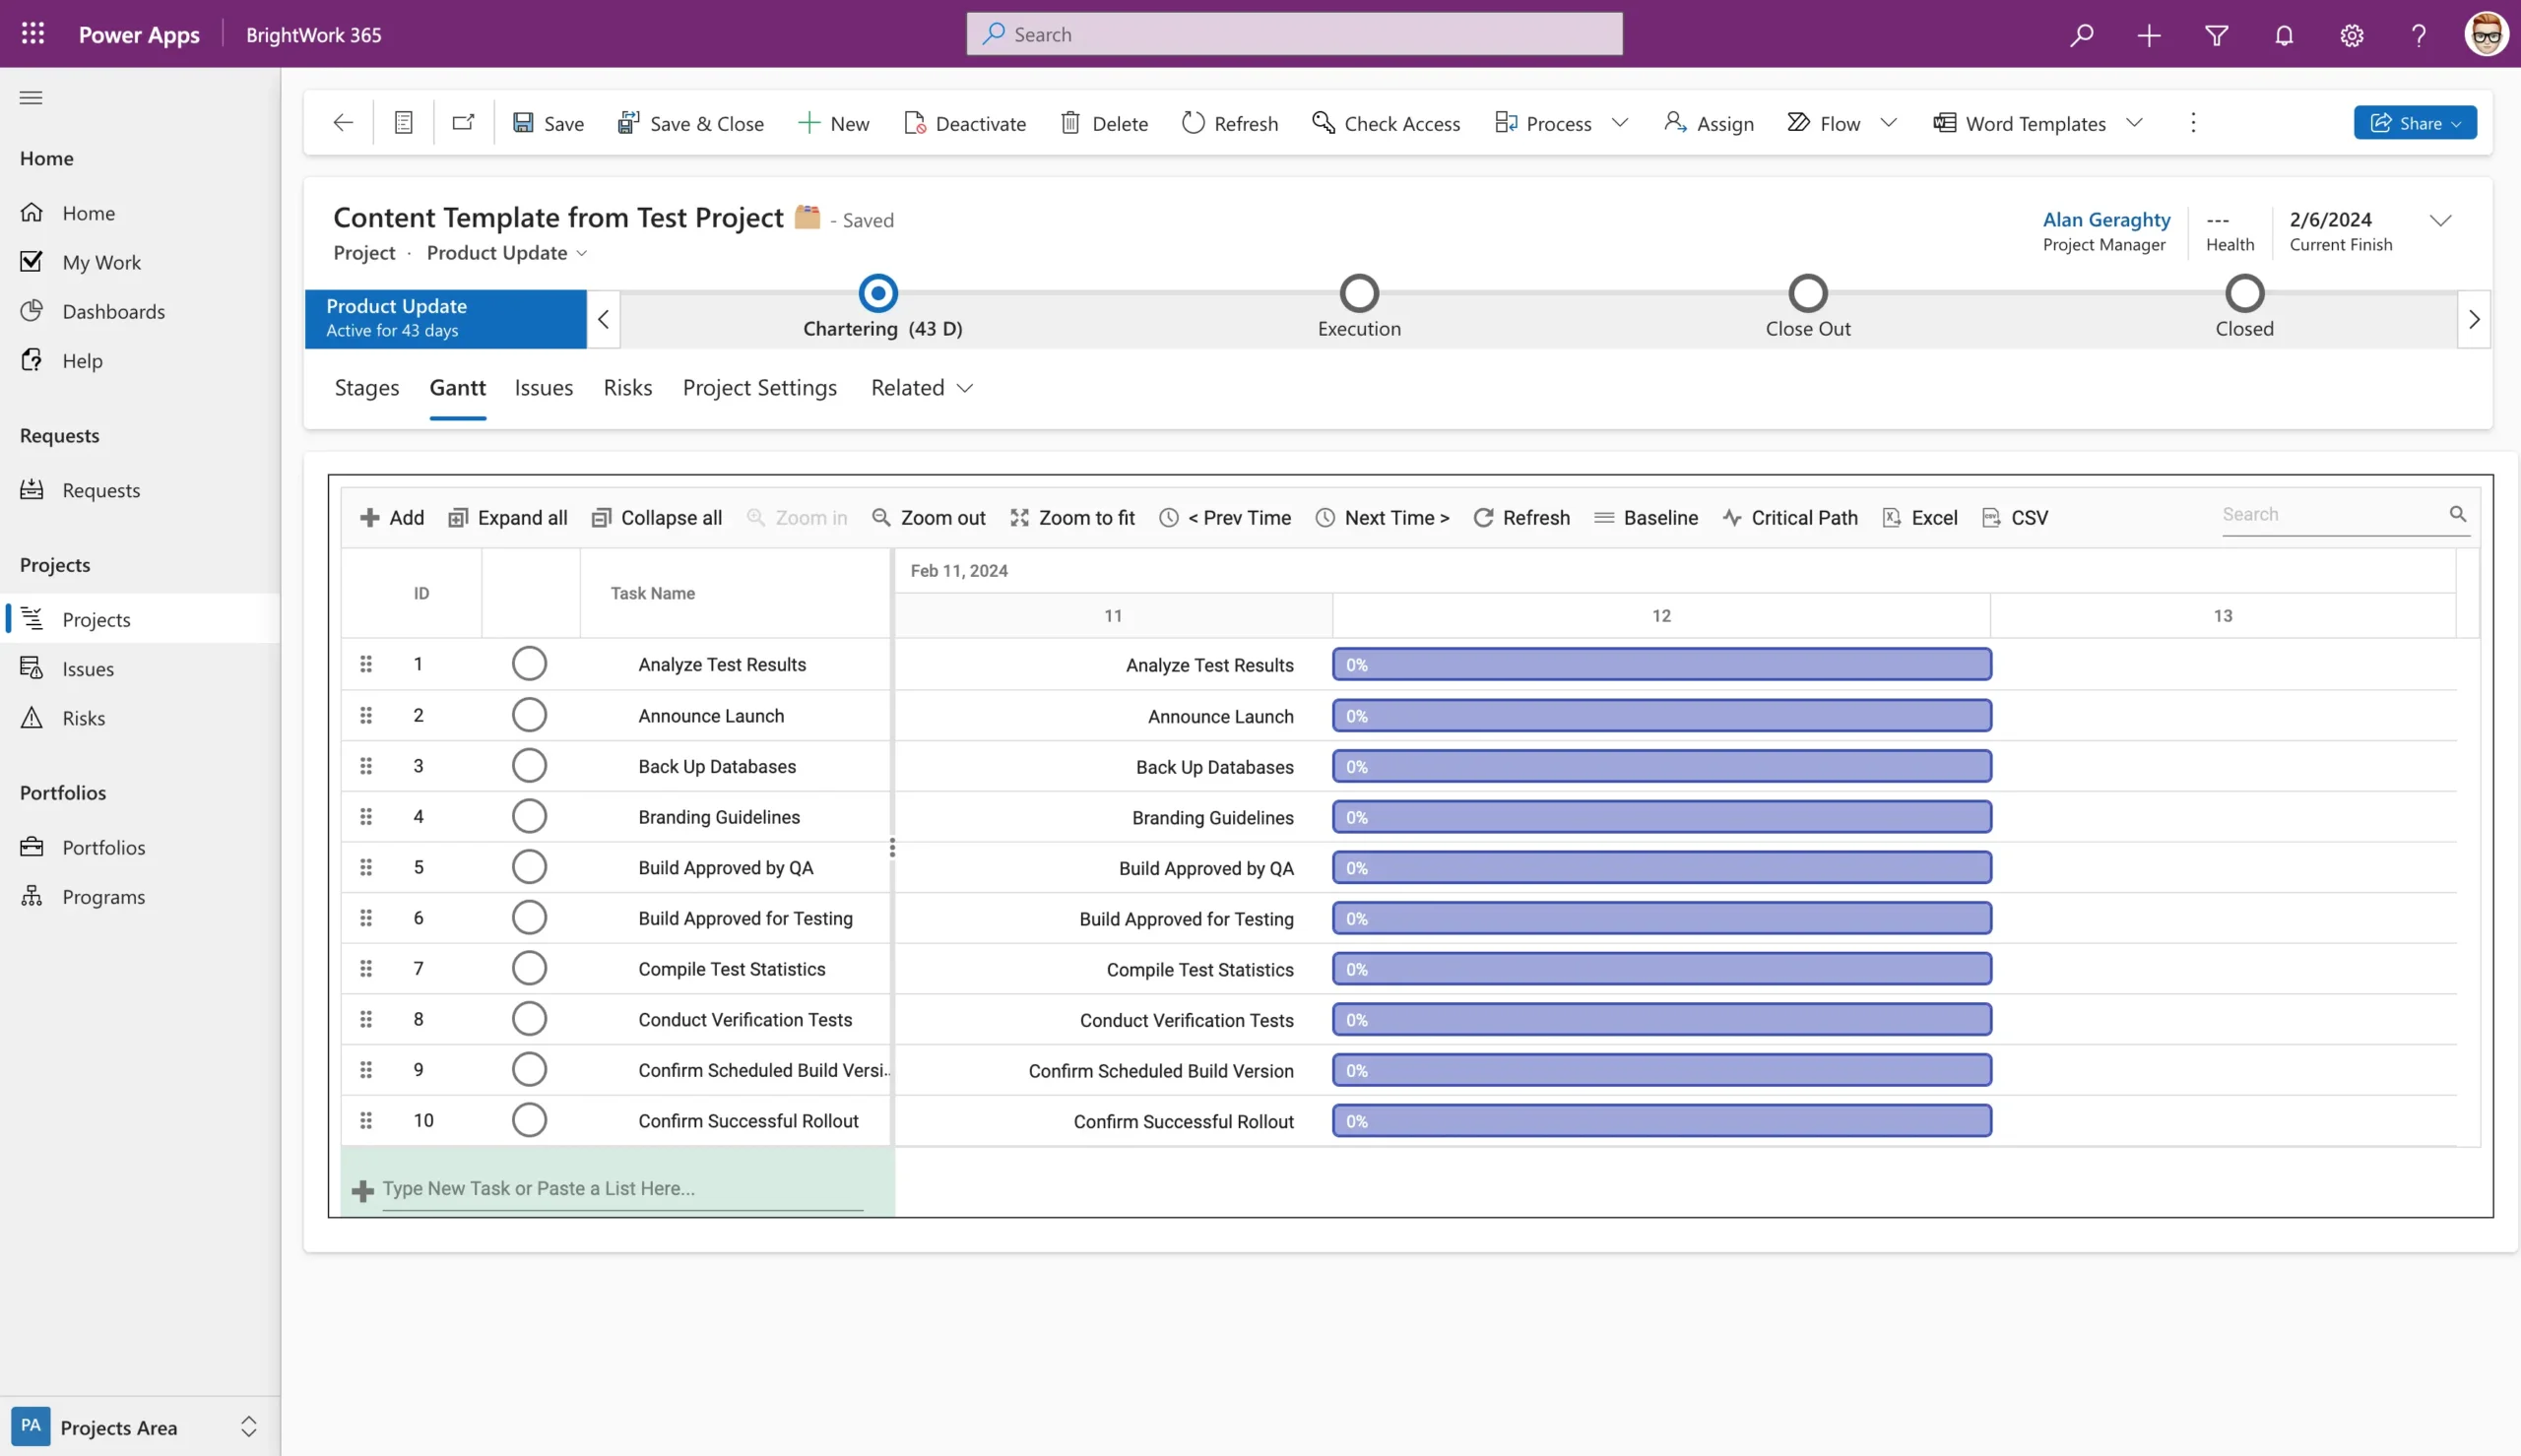
Task: Open the Issues section in the sidebar
Action: pos(88,668)
